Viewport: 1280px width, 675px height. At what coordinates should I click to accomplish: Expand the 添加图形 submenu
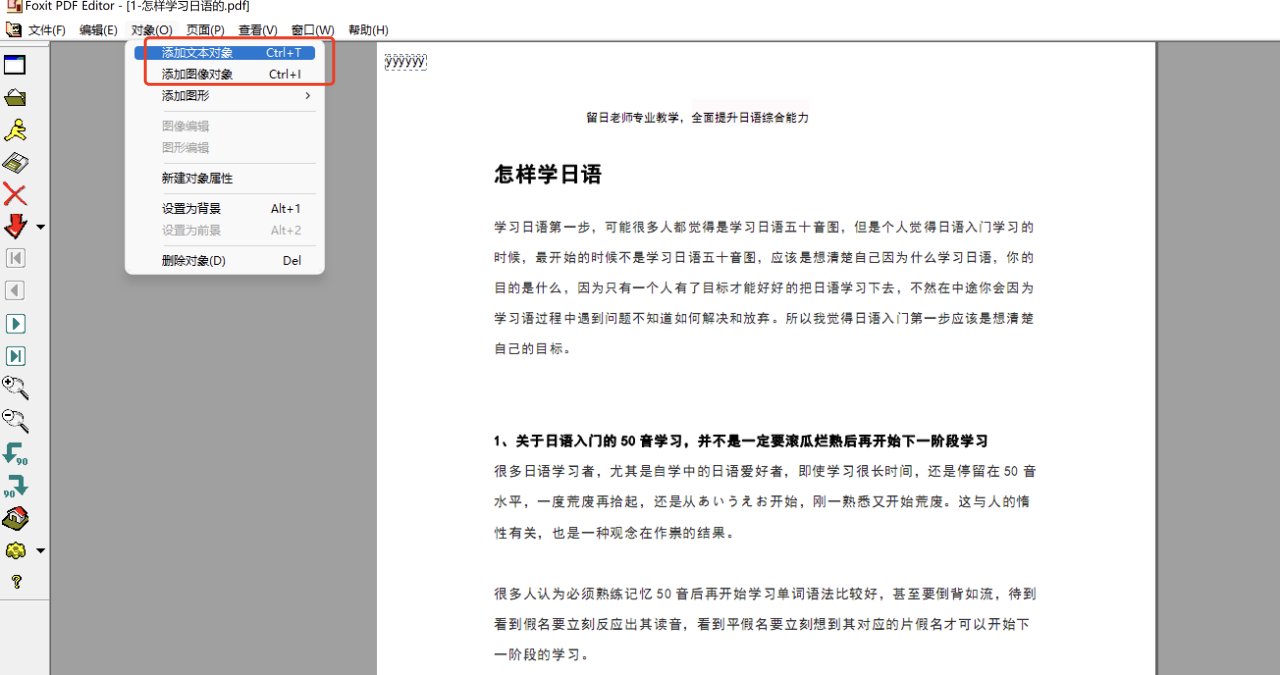click(185, 96)
